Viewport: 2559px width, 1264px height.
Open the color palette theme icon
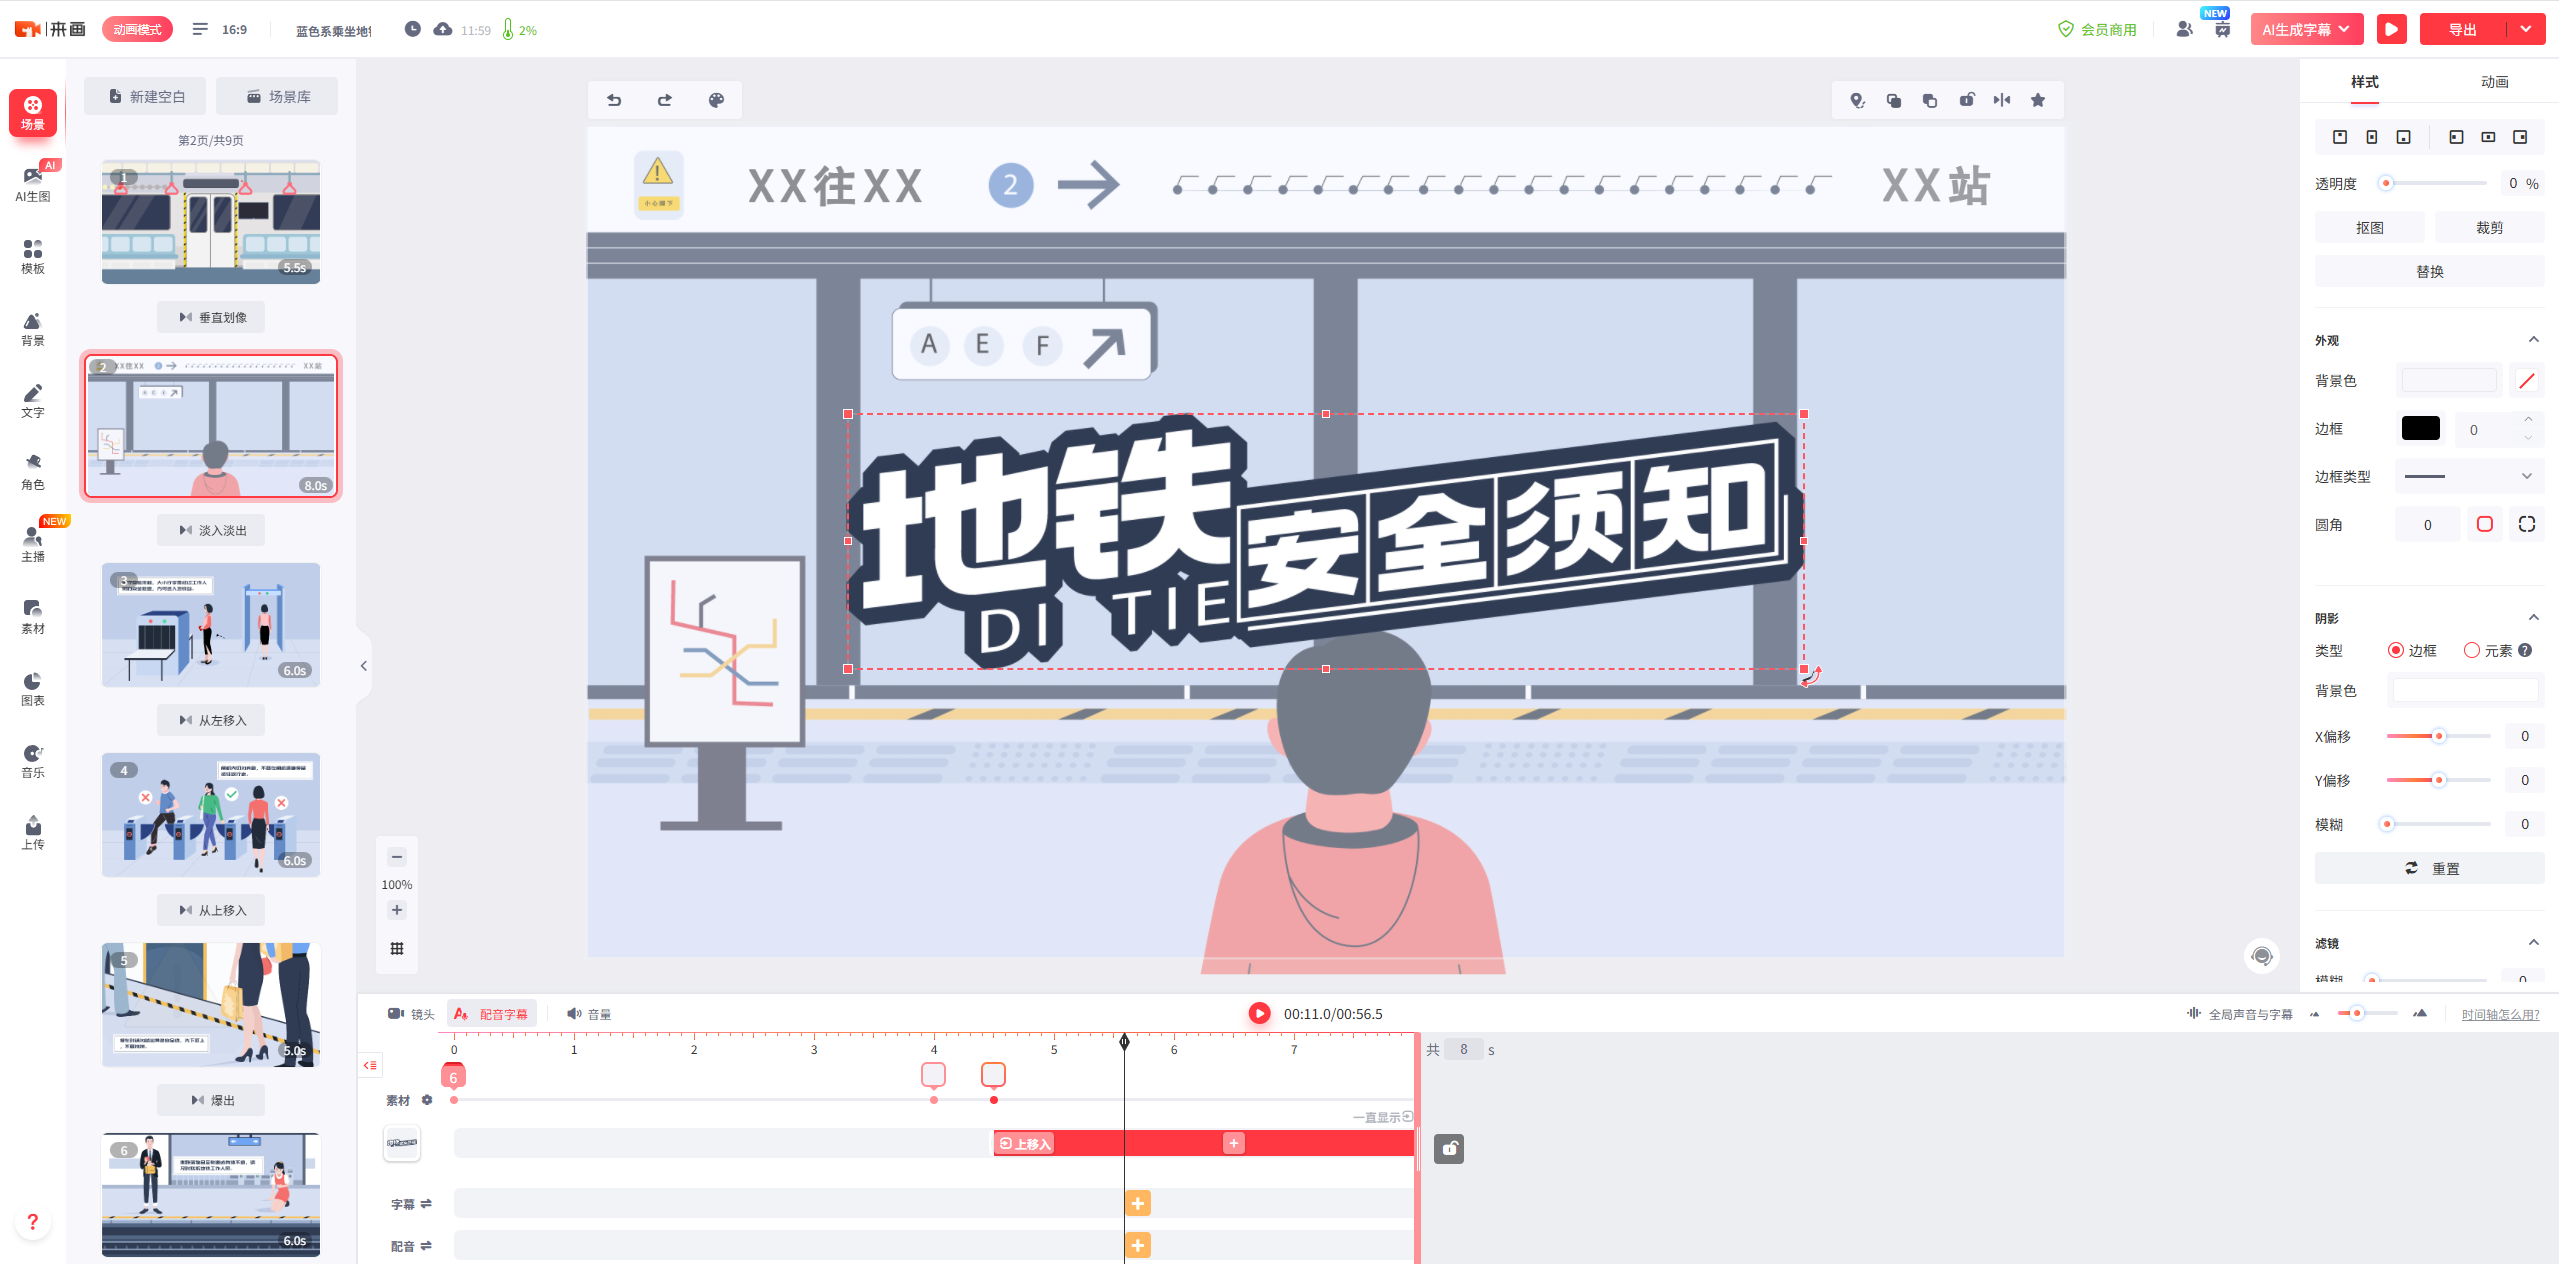tap(716, 100)
